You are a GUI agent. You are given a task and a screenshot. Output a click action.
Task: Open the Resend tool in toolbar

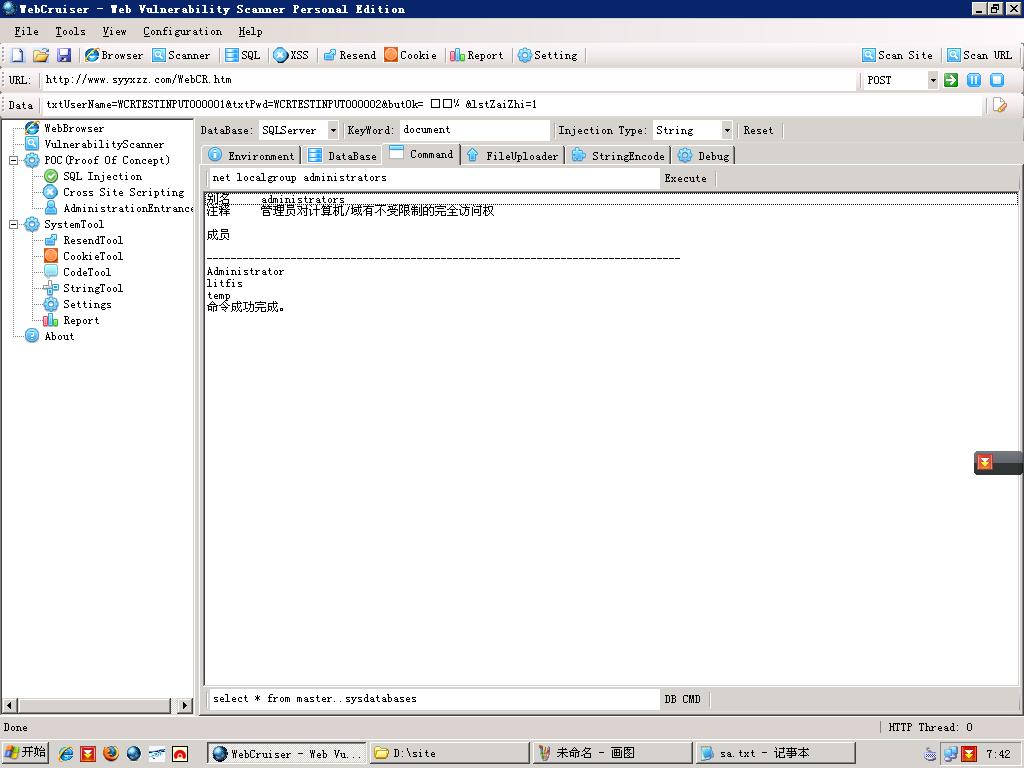(x=349, y=56)
